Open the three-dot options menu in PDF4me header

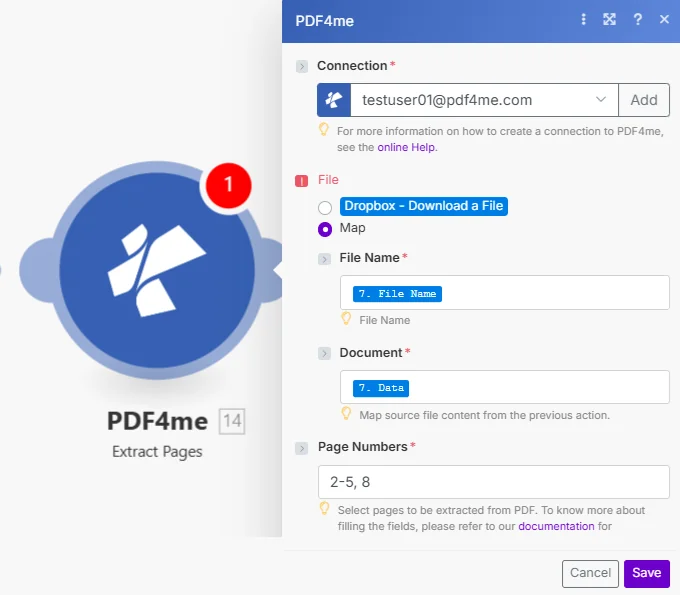tap(583, 19)
